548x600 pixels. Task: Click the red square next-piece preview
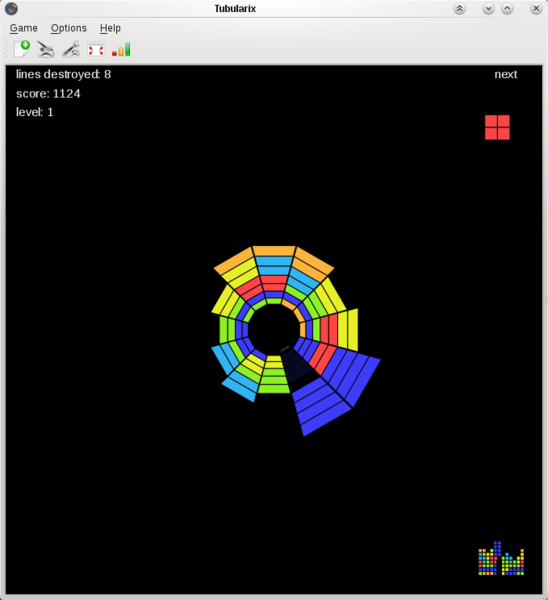(x=497, y=127)
